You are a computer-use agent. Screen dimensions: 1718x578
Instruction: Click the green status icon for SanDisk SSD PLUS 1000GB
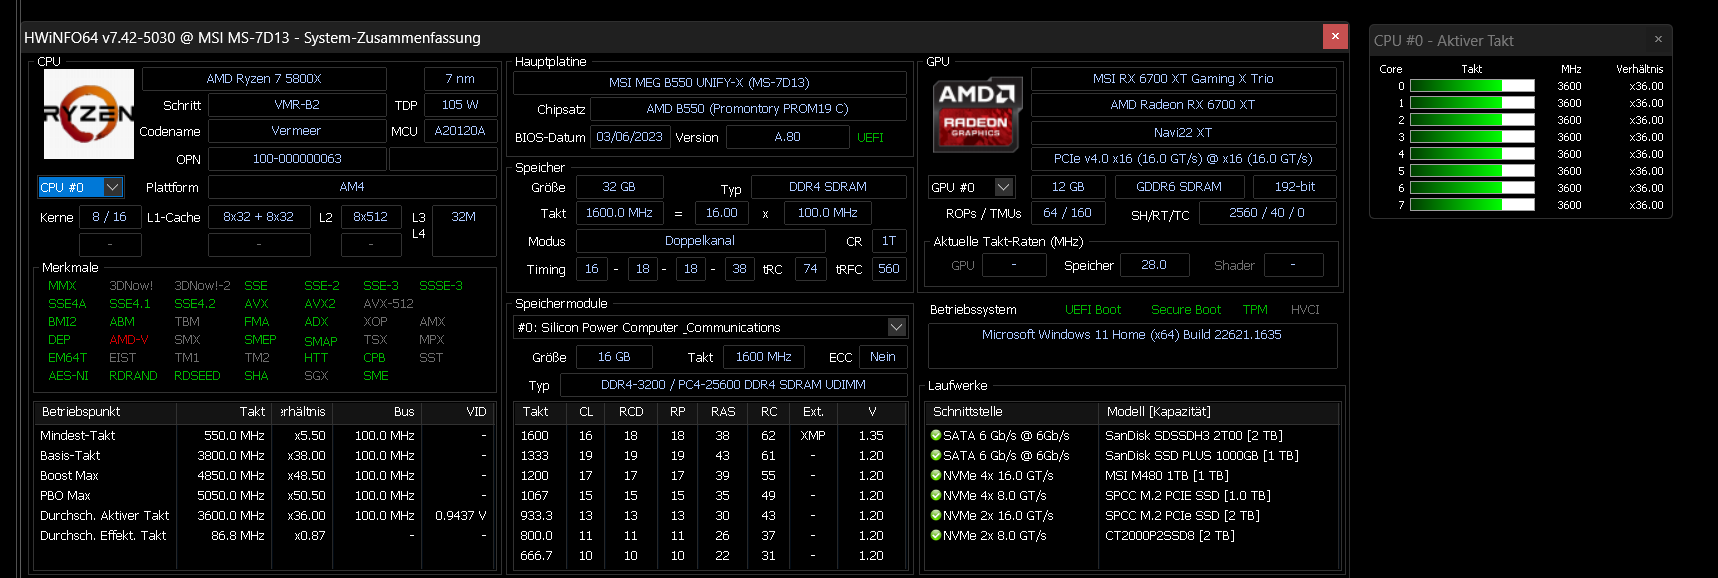(x=936, y=455)
